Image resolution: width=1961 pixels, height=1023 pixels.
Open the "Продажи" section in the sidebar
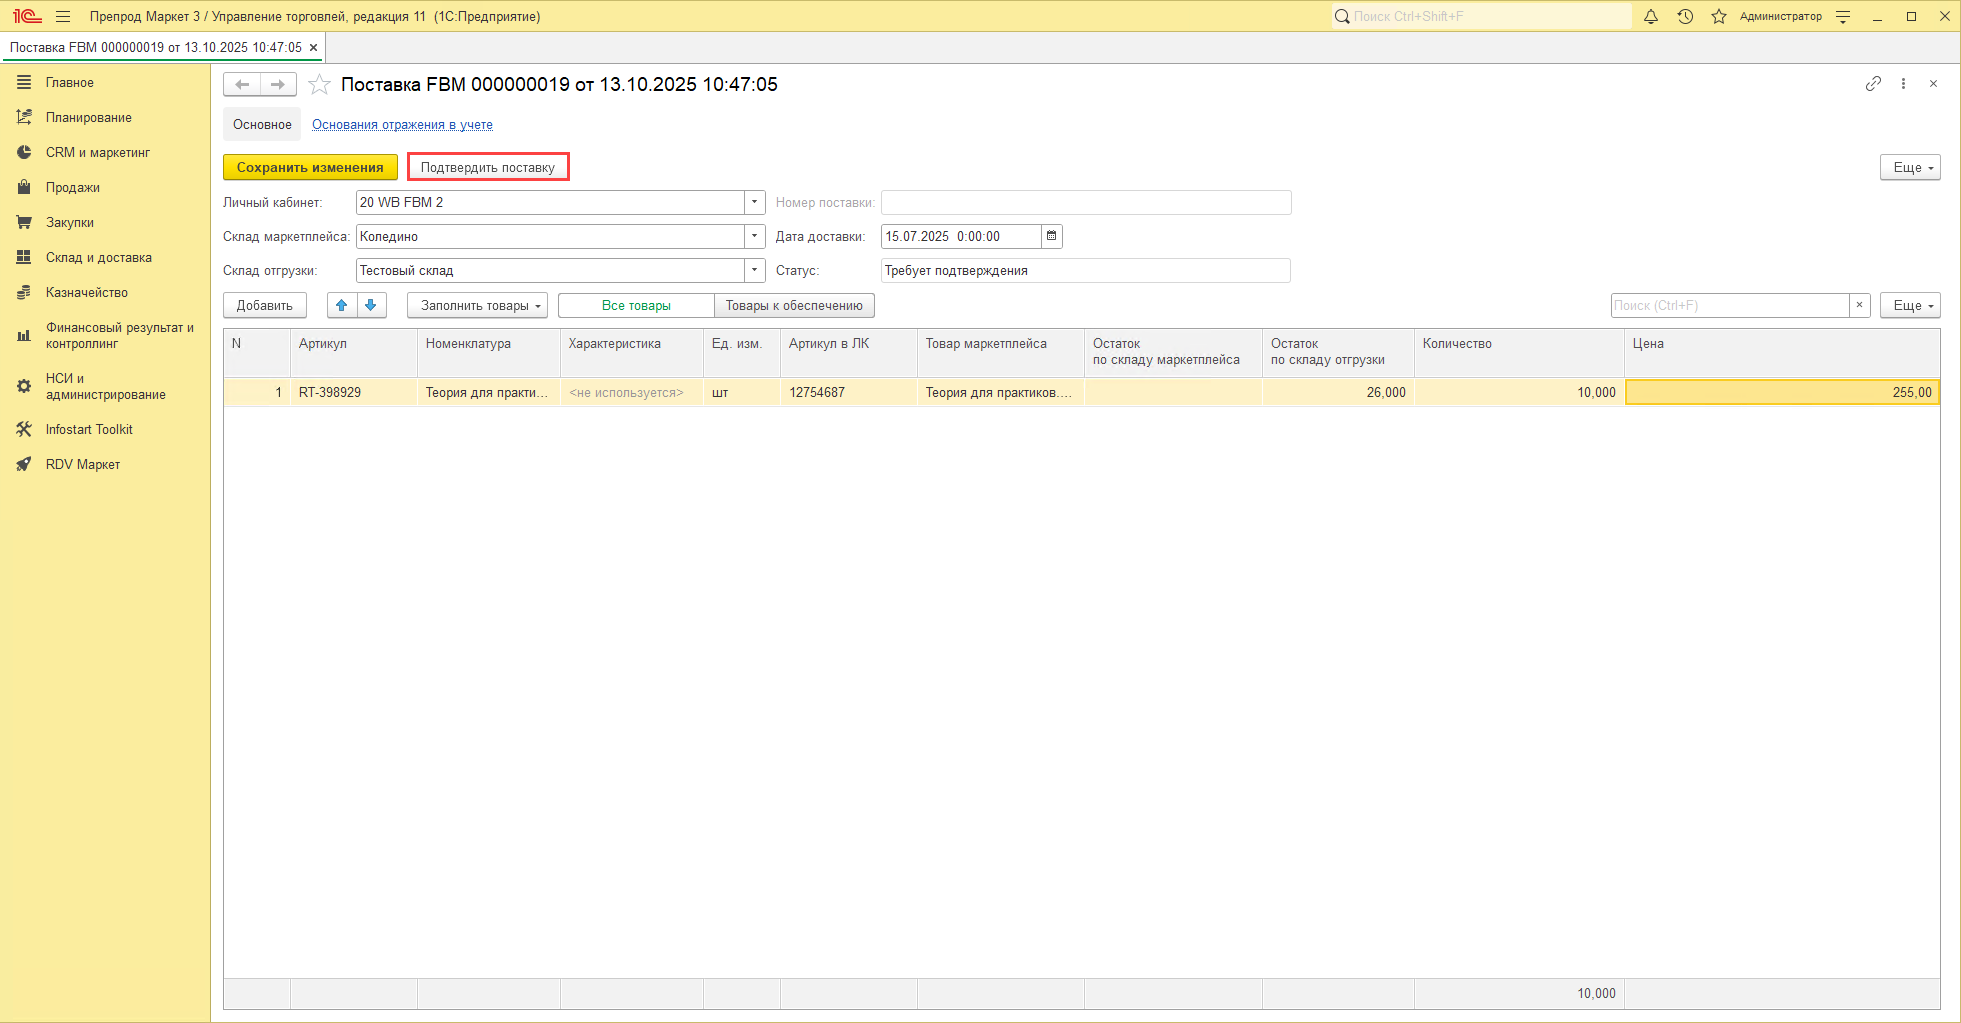[72, 188]
